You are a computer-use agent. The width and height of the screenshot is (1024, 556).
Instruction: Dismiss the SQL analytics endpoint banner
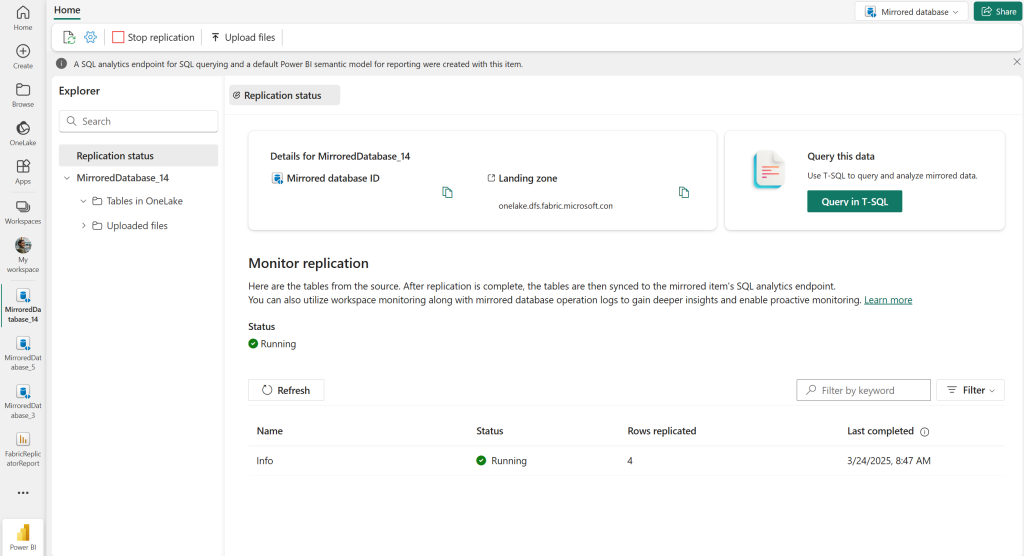(x=1016, y=62)
